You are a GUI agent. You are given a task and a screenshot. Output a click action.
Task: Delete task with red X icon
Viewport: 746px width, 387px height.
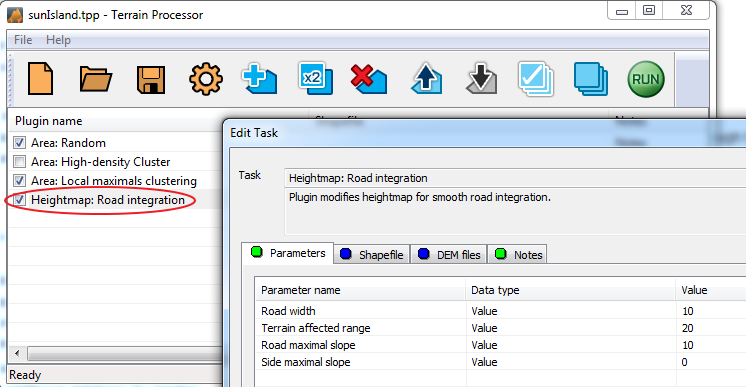tap(369, 79)
